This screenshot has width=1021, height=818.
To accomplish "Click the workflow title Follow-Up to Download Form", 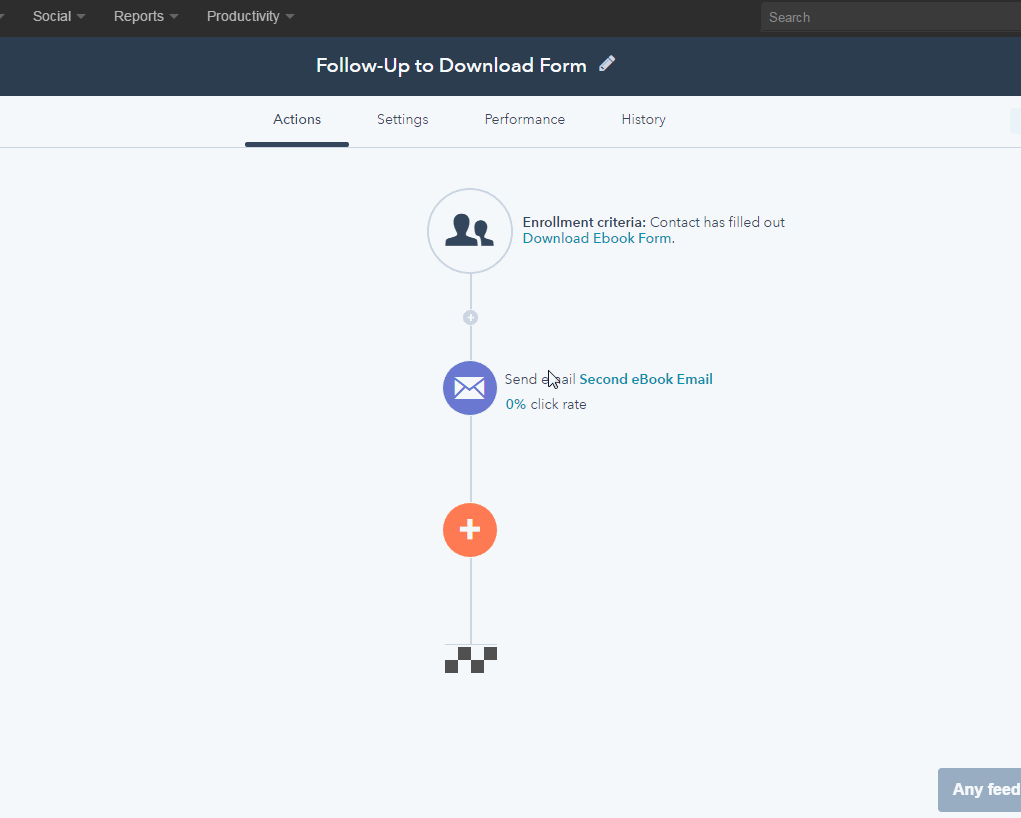I will point(450,65).
